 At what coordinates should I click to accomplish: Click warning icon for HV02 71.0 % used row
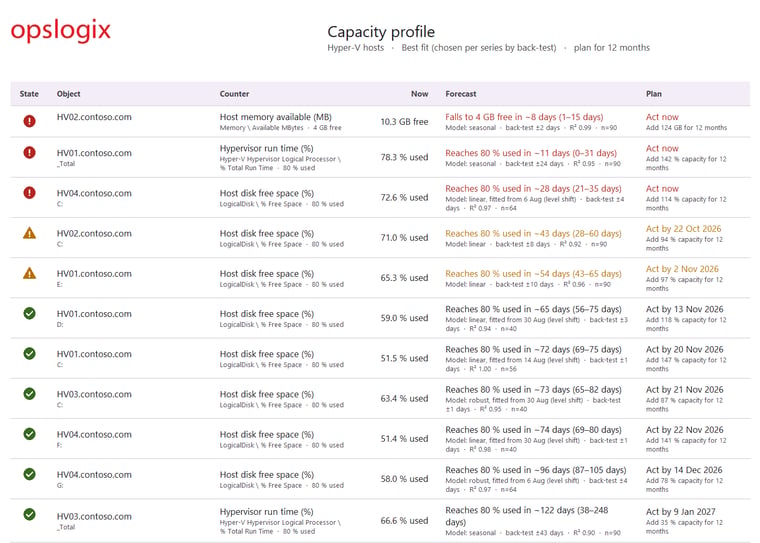click(30, 233)
